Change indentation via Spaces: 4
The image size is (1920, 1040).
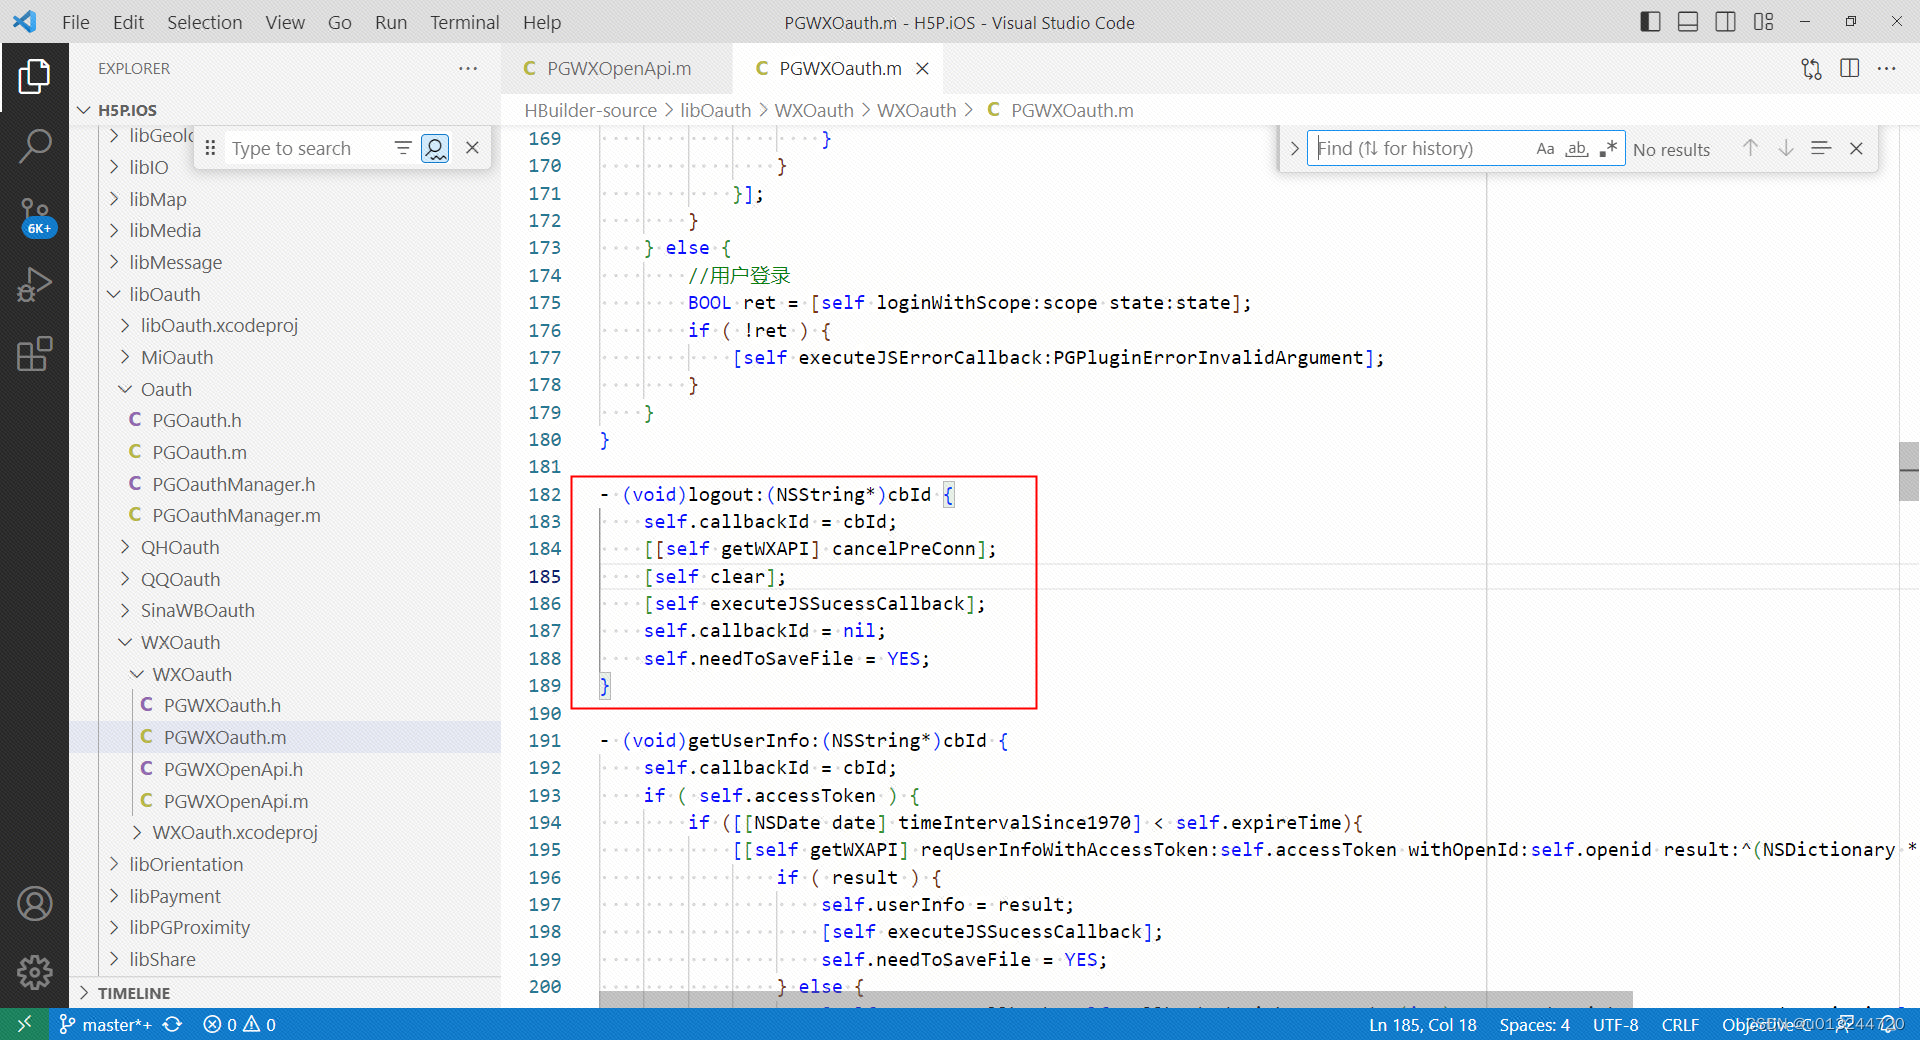(1534, 1024)
